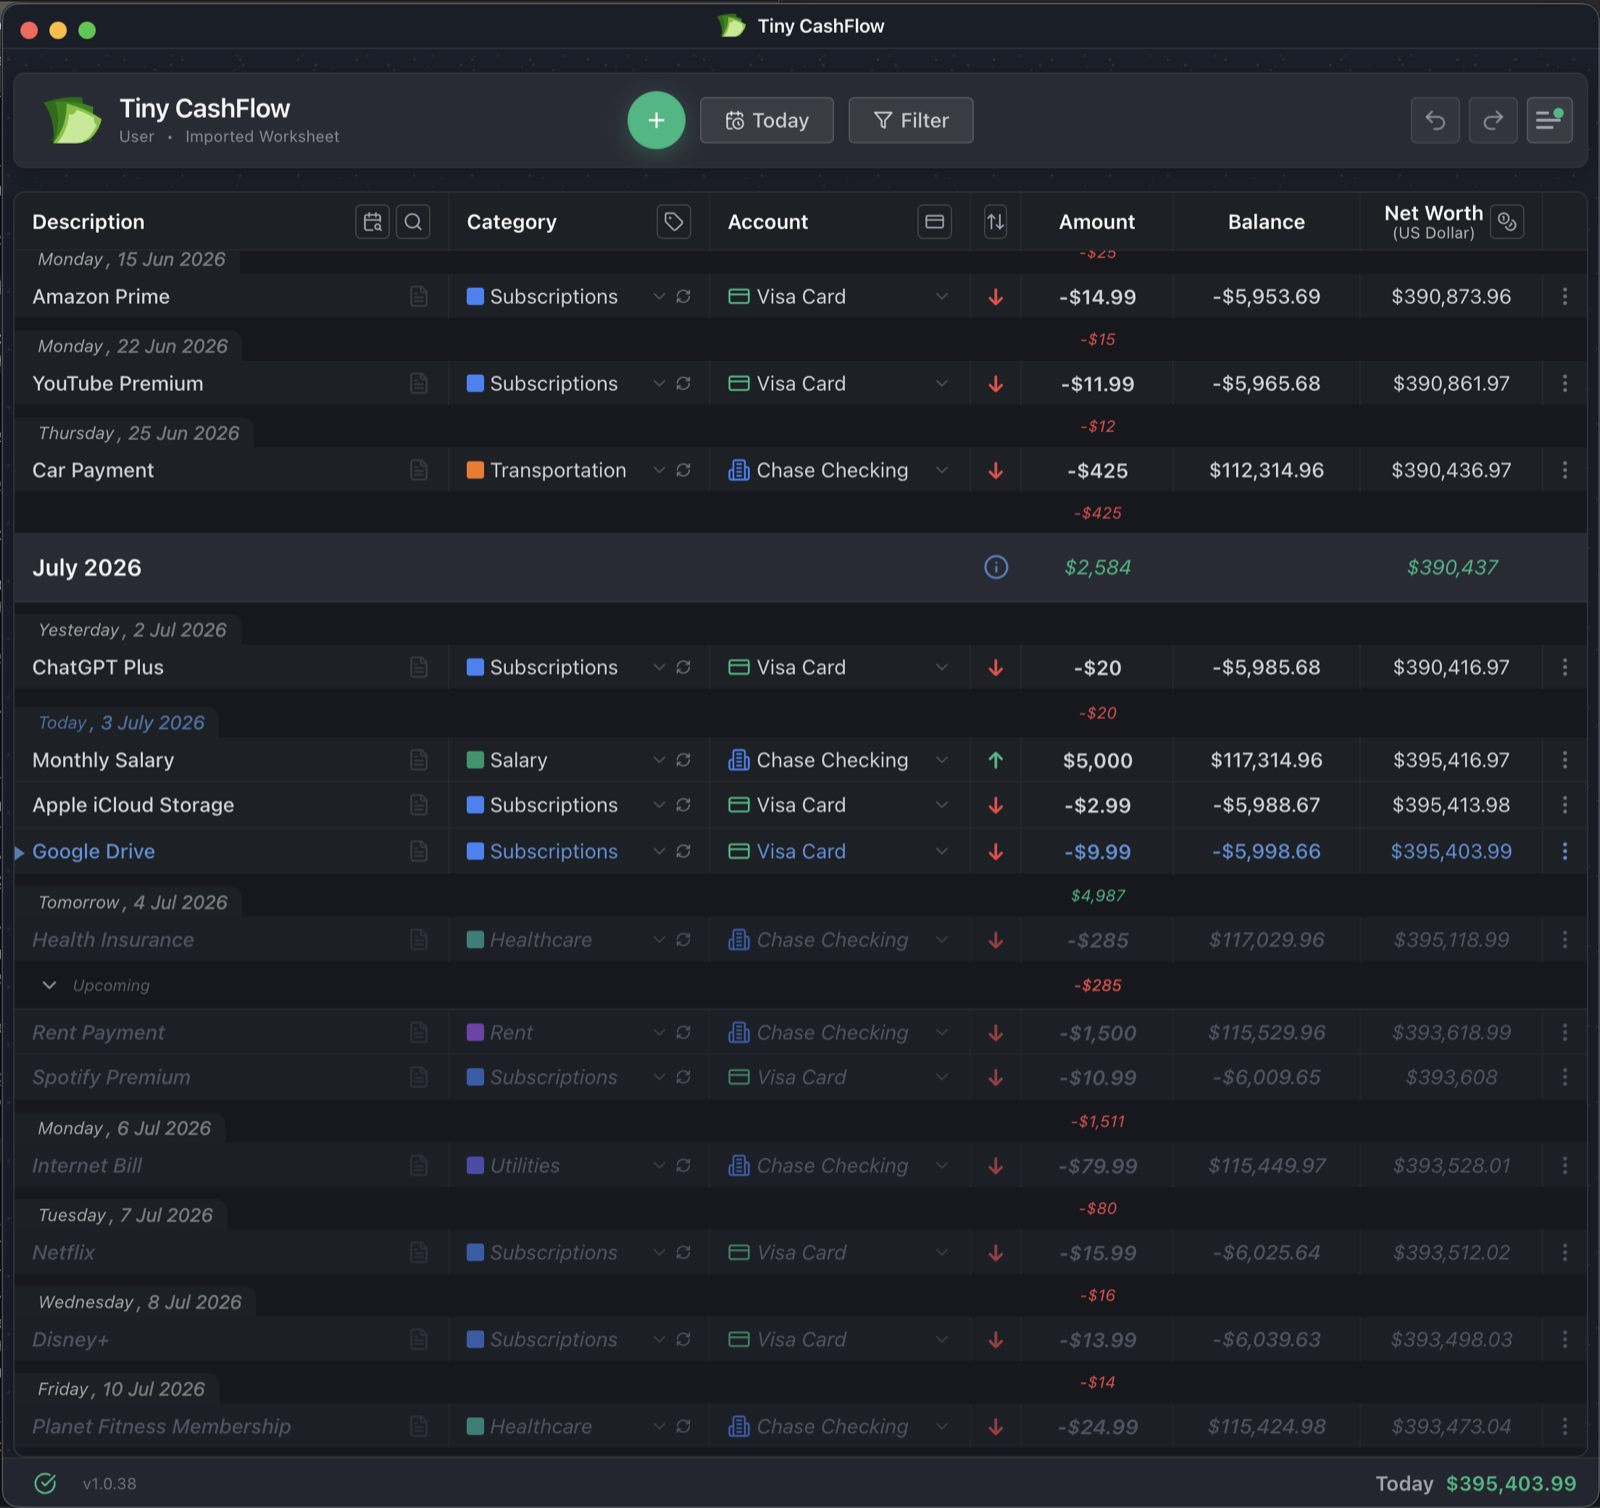Click the undo arrow icon
Image resolution: width=1600 pixels, height=1508 pixels.
1435,120
